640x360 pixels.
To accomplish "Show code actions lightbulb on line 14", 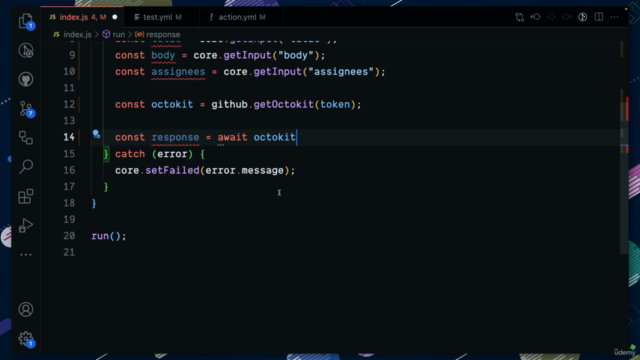I will point(96,134).
